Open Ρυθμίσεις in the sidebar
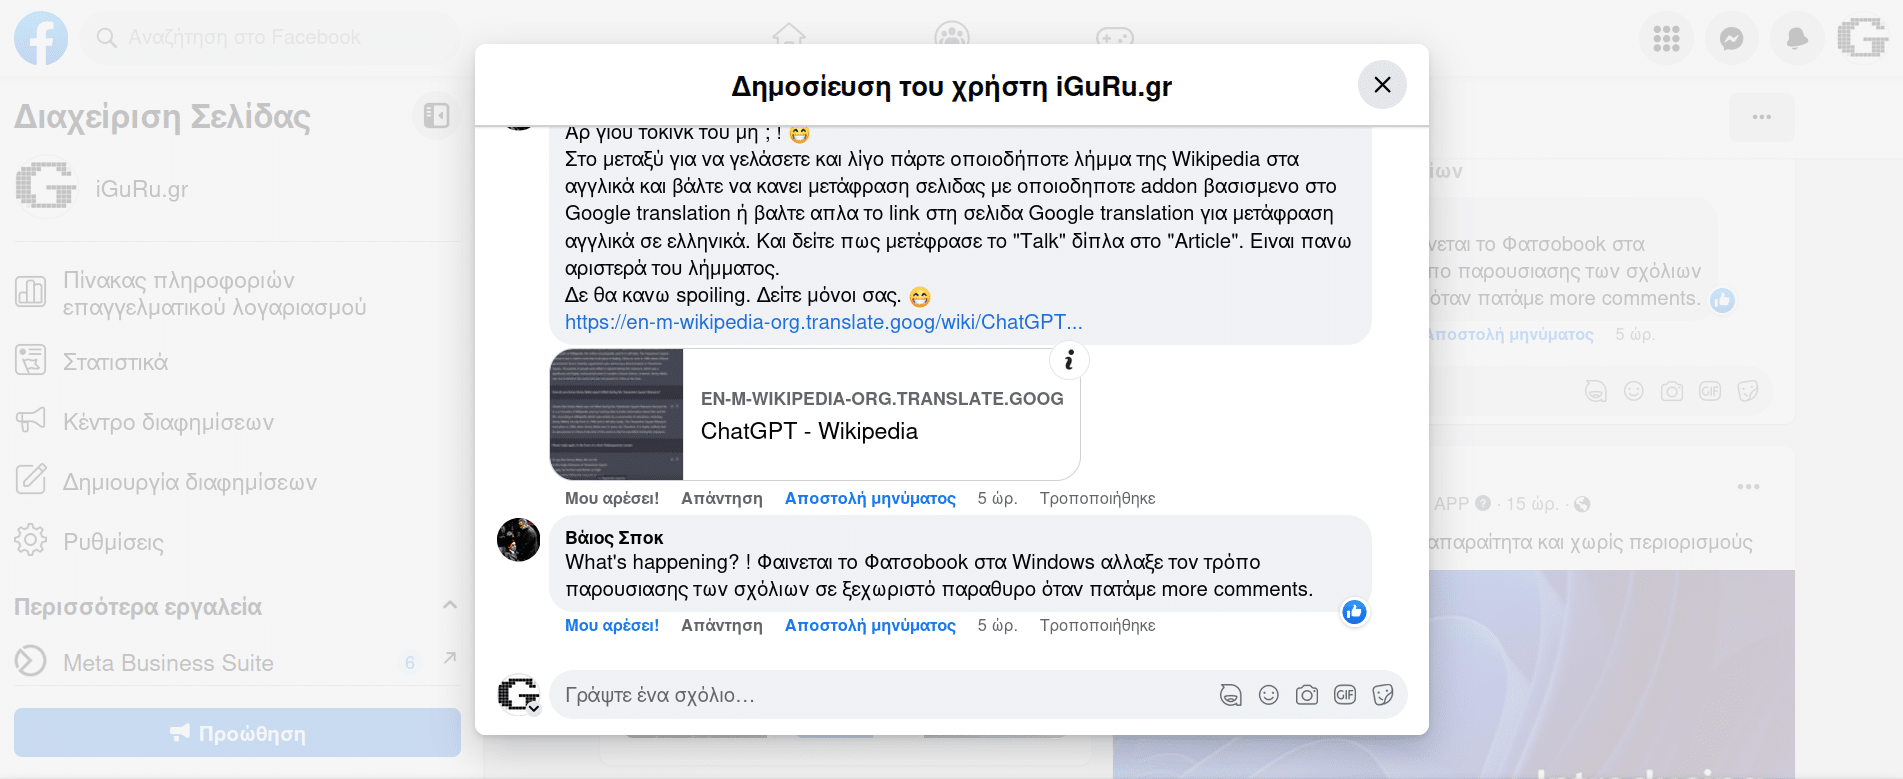1903x779 pixels. point(237,541)
